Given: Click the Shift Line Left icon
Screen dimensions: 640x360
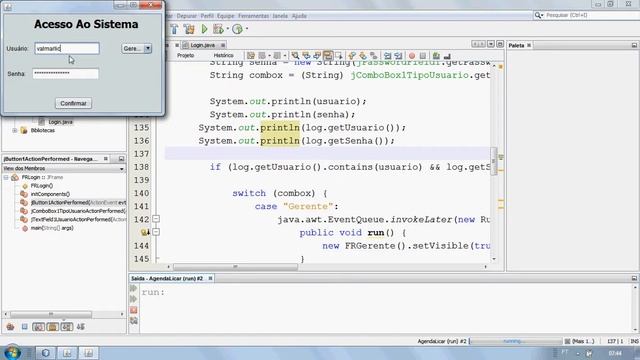Looking at the screenshot, I should [x=387, y=56].
